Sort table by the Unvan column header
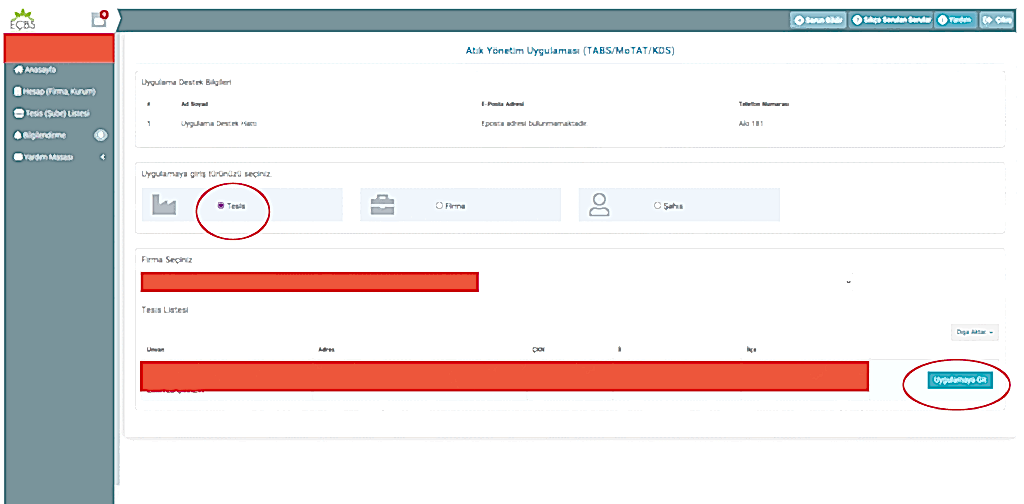Viewport: 1024px width, 504px height. click(155, 350)
